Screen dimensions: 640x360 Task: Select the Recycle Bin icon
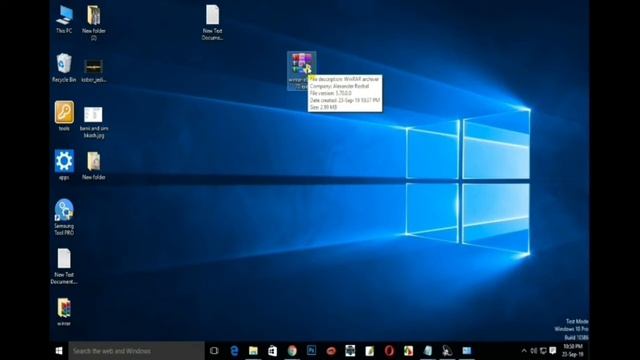tap(64, 68)
